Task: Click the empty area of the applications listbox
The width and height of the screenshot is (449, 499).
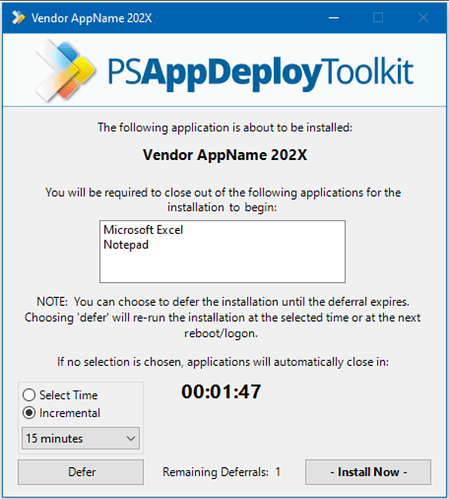Action: pos(222,268)
